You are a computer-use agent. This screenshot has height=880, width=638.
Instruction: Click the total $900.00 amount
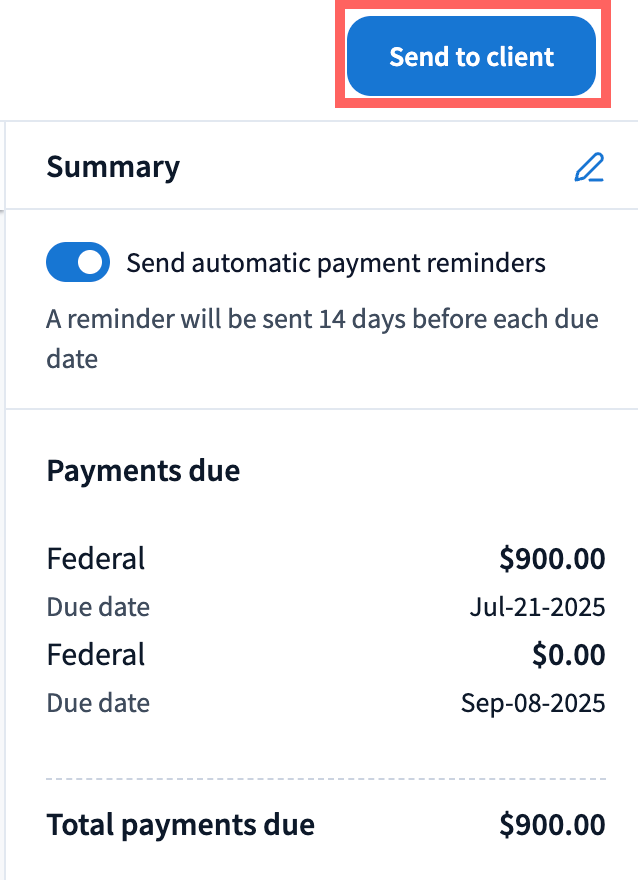pyautogui.click(x=552, y=825)
